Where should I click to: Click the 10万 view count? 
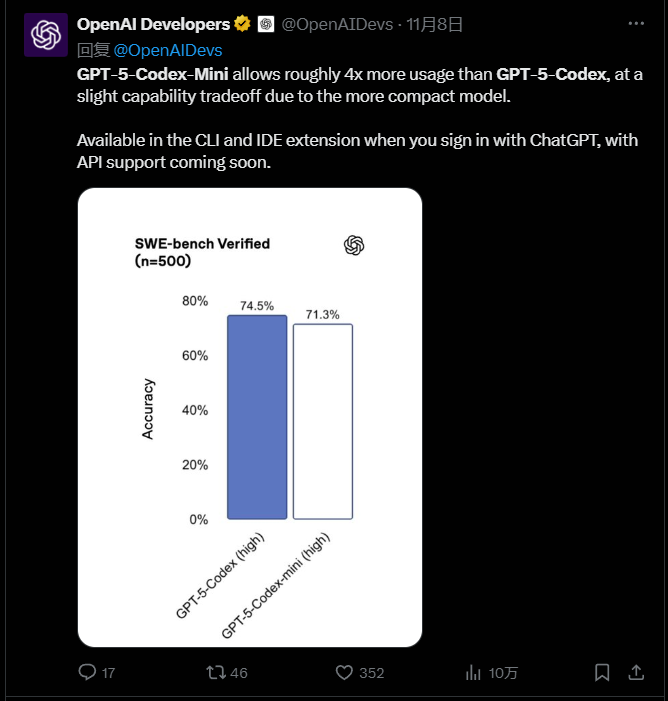(503, 673)
